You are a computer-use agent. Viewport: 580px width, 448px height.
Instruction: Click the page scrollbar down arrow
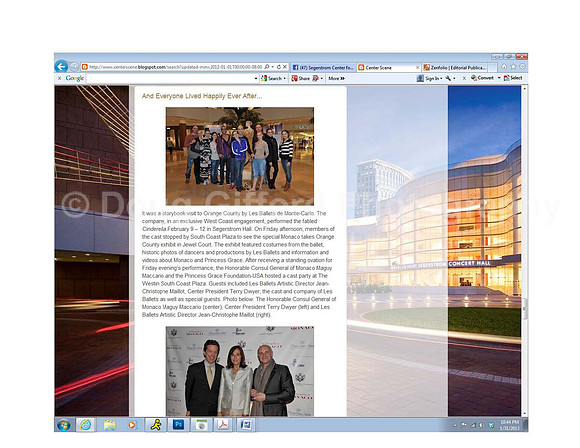coord(525,413)
